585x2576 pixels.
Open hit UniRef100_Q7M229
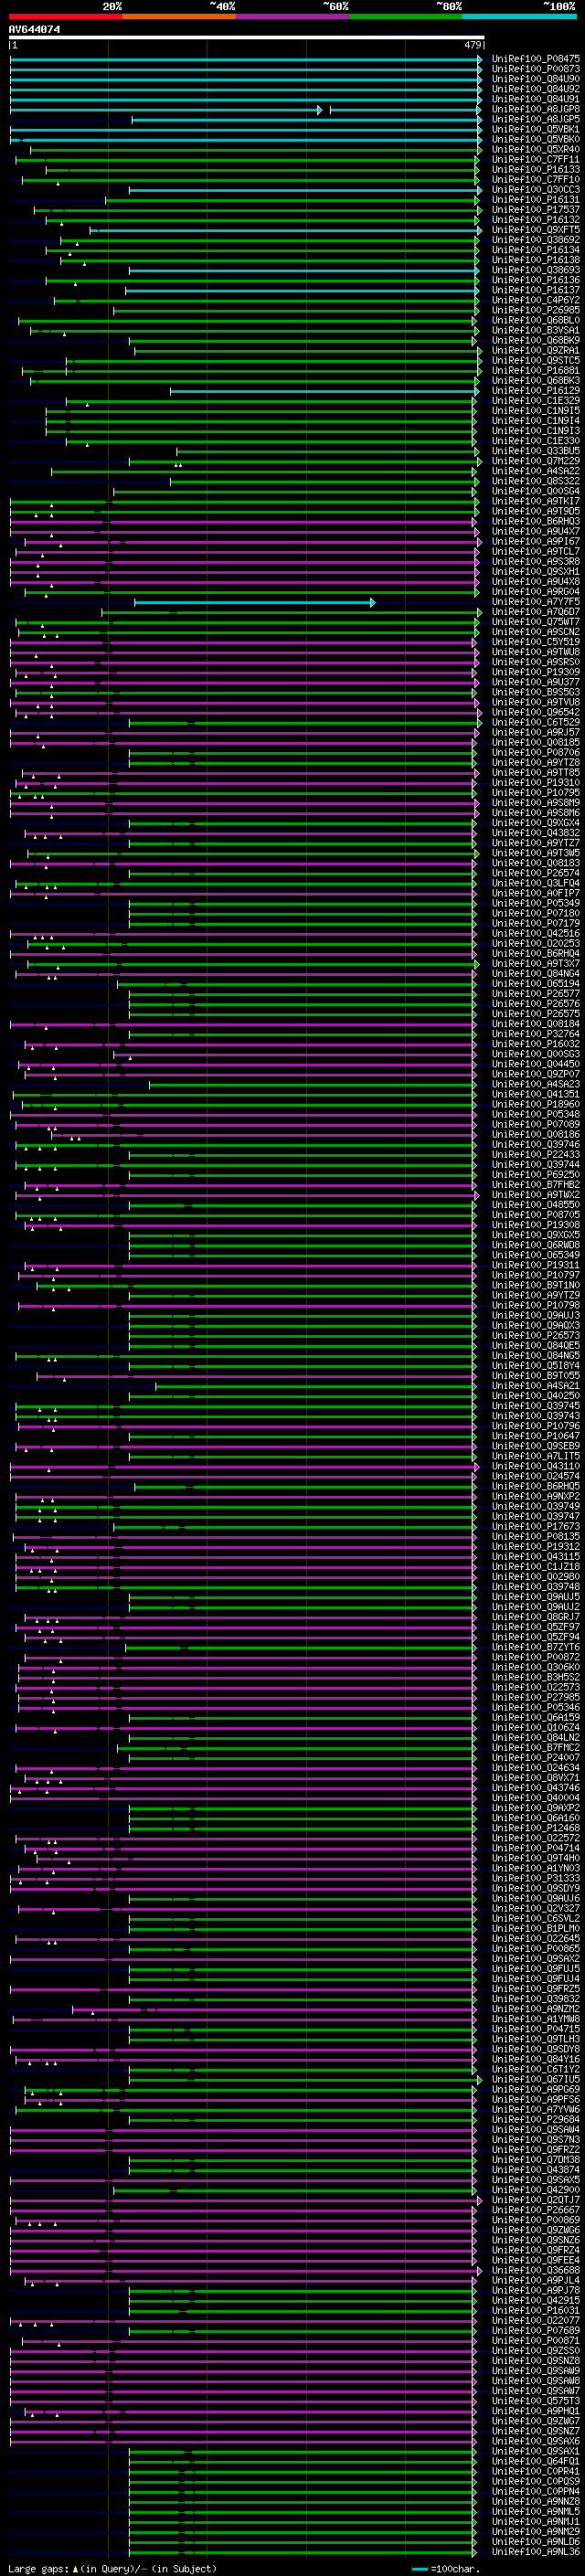[535, 461]
